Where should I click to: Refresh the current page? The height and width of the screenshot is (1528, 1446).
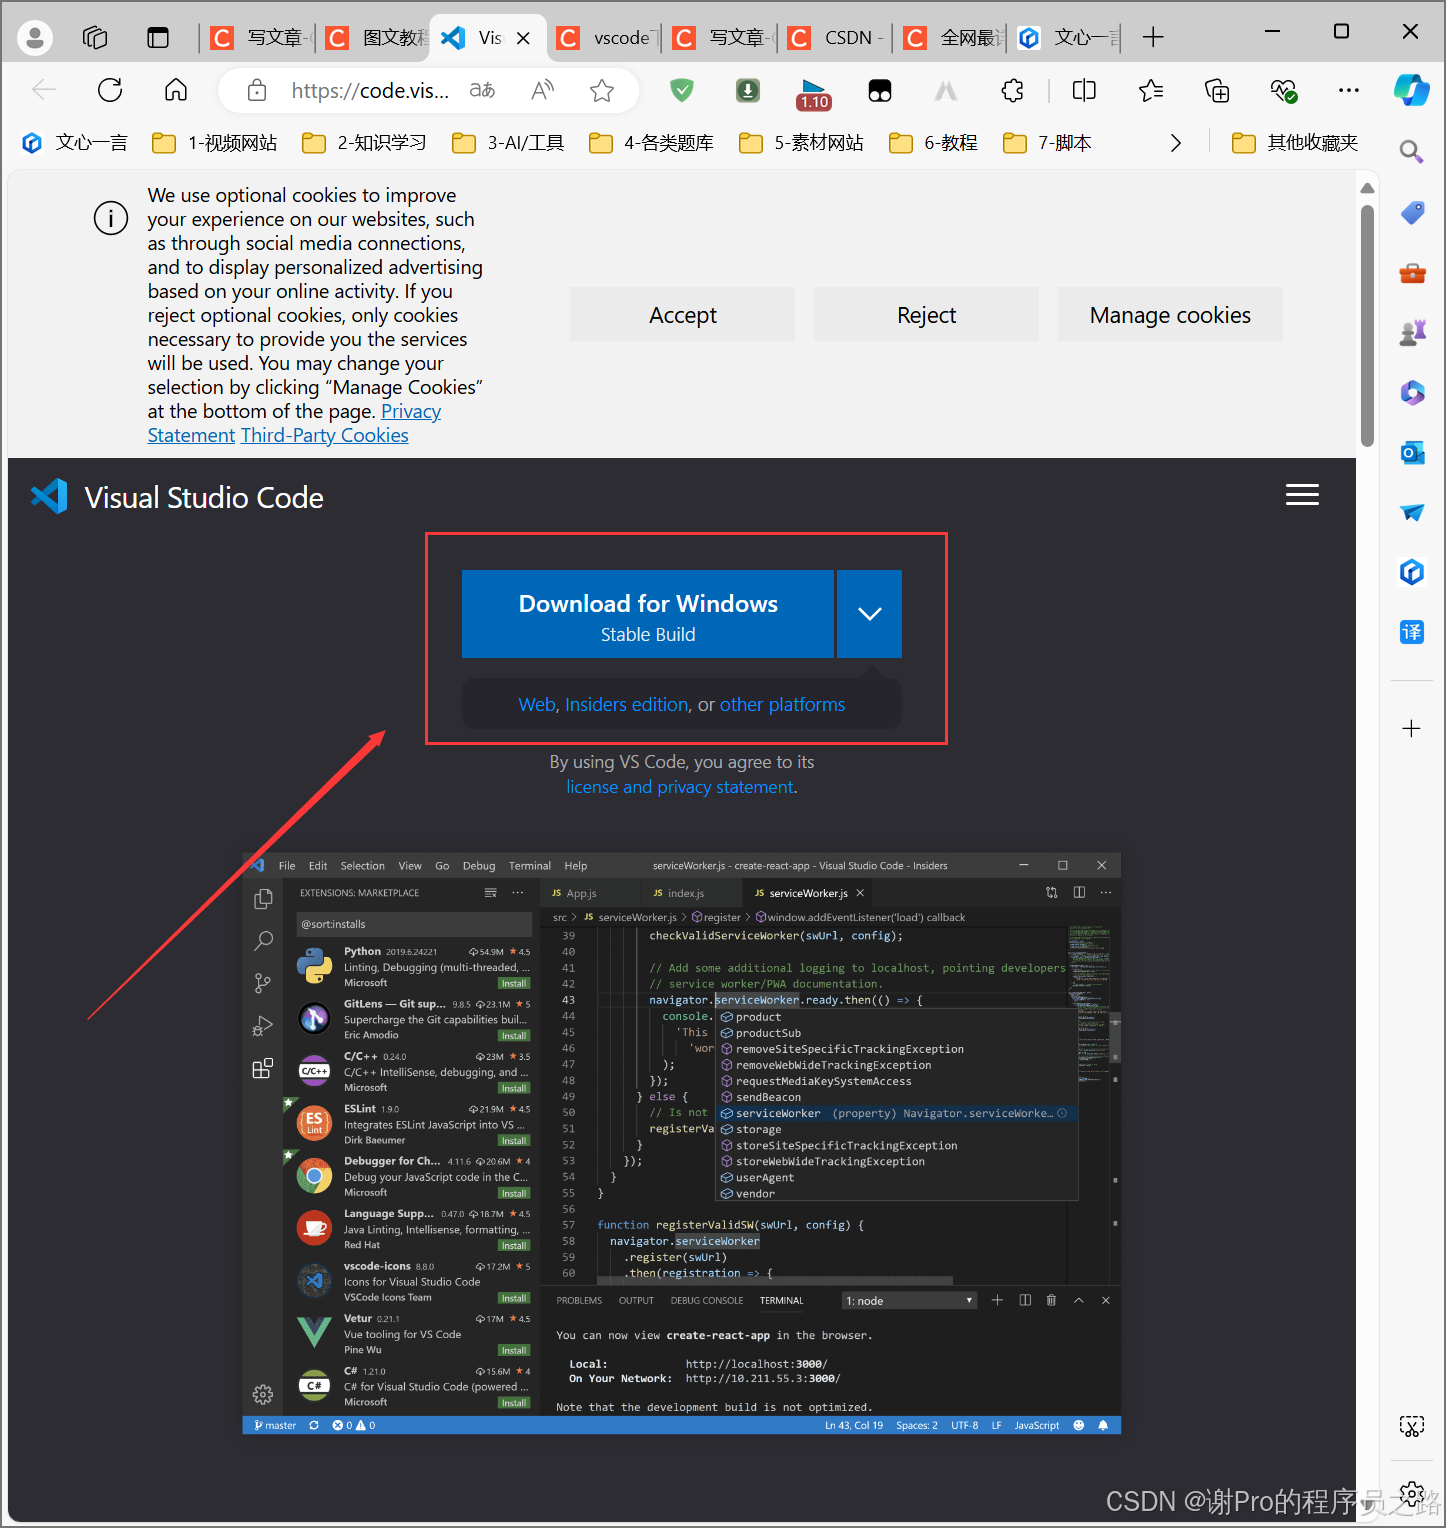pos(110,91)
